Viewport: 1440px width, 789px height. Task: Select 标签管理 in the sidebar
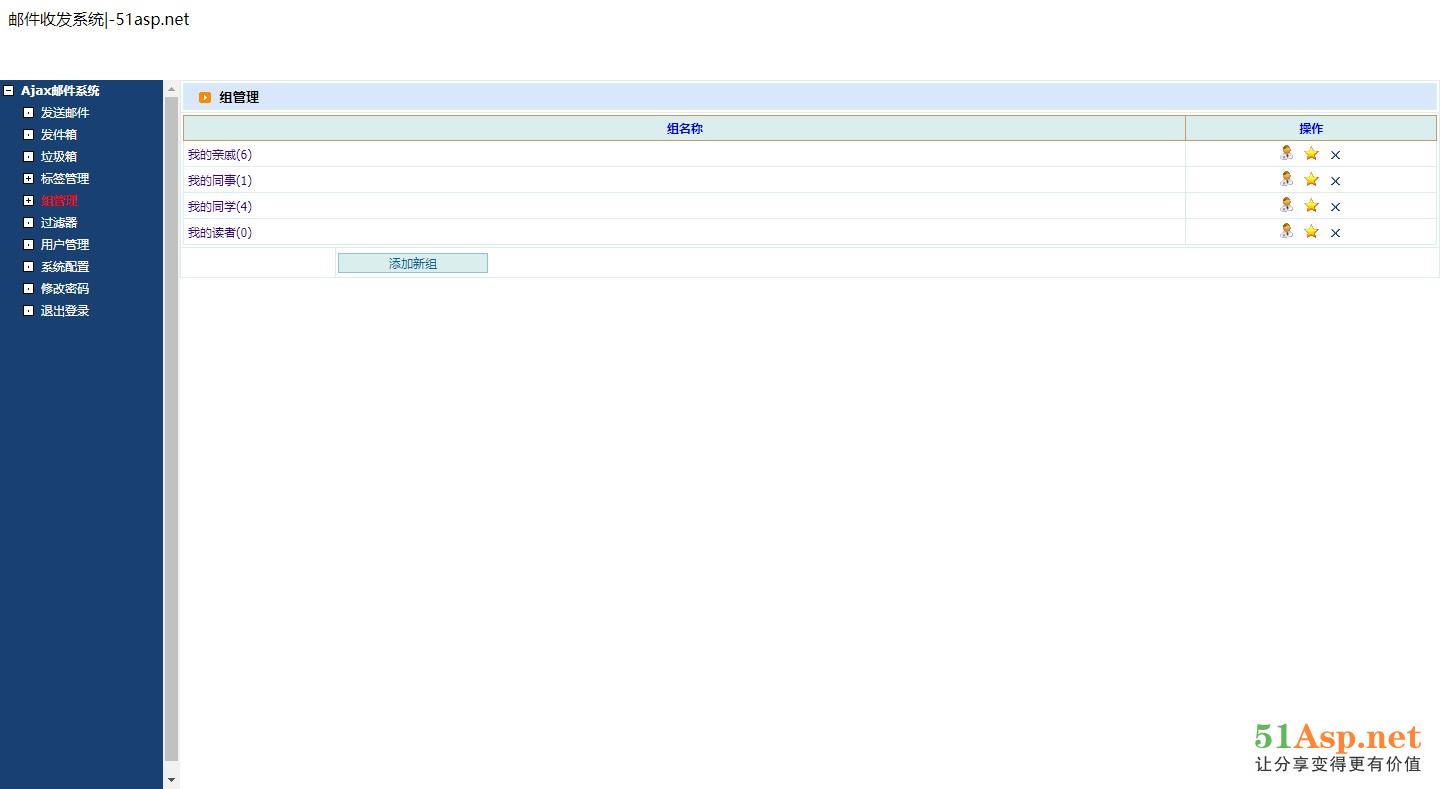(x=65, y=179)
